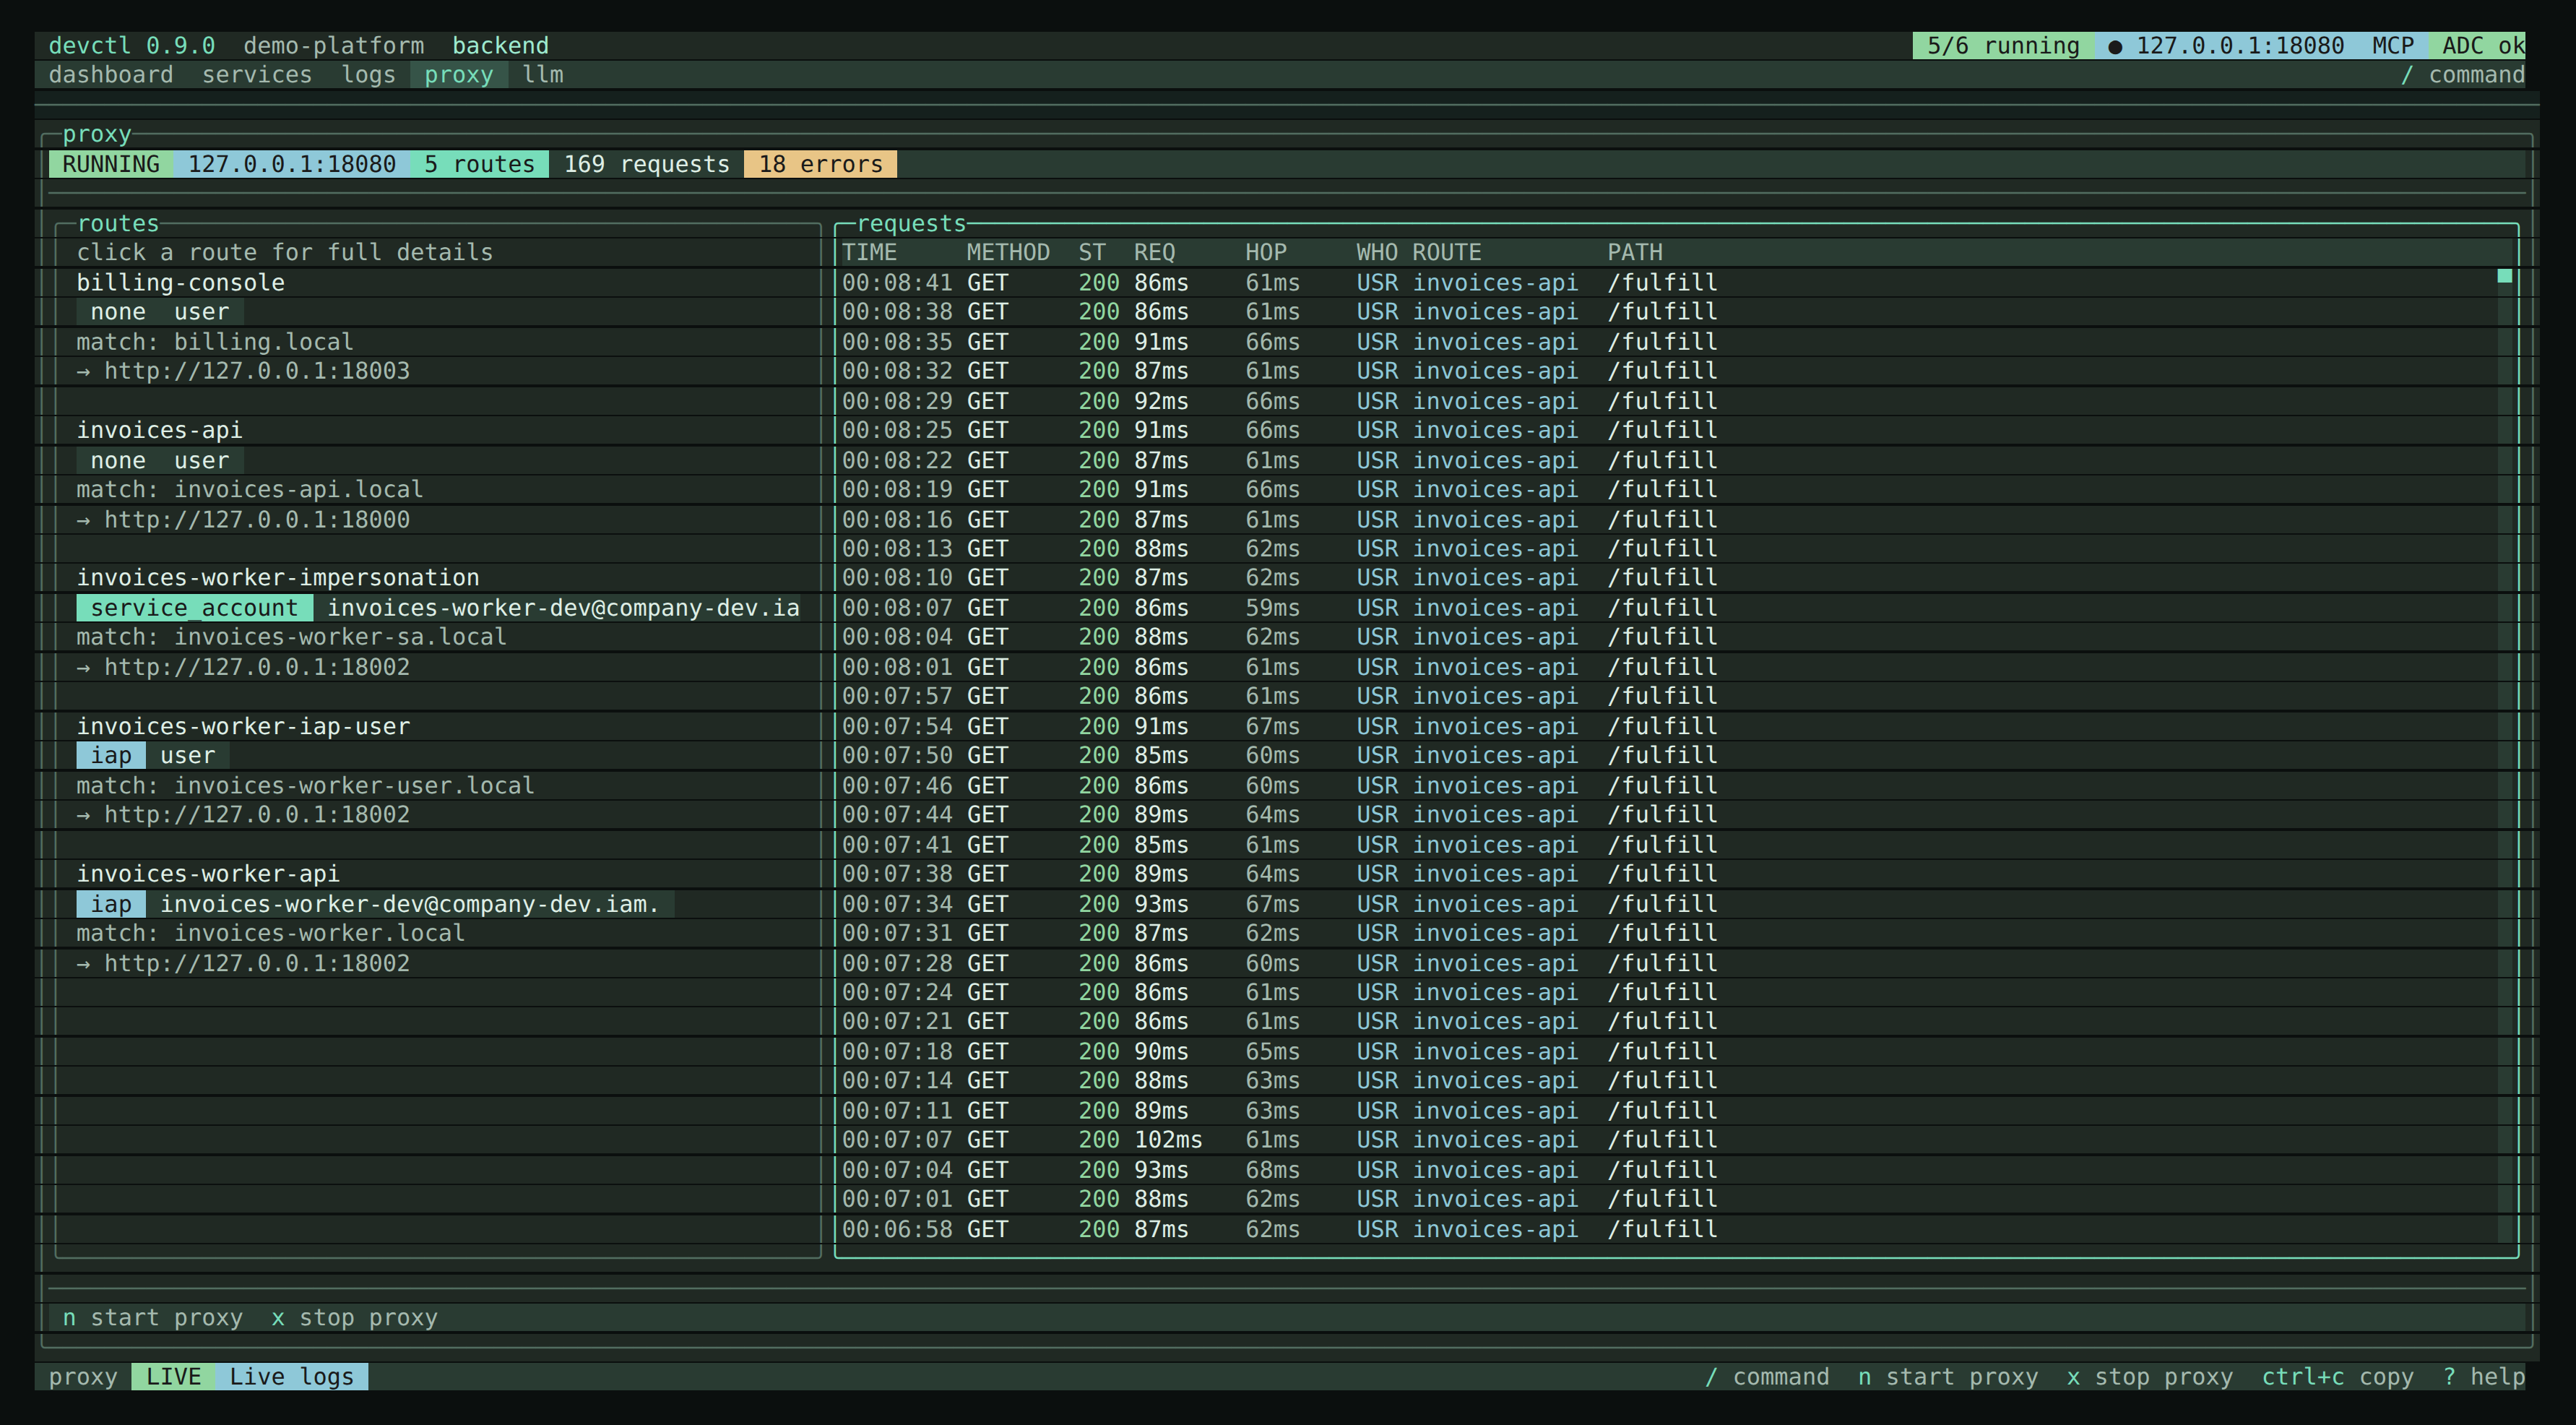Click the 169 requests counter

(x=646, y=164)
